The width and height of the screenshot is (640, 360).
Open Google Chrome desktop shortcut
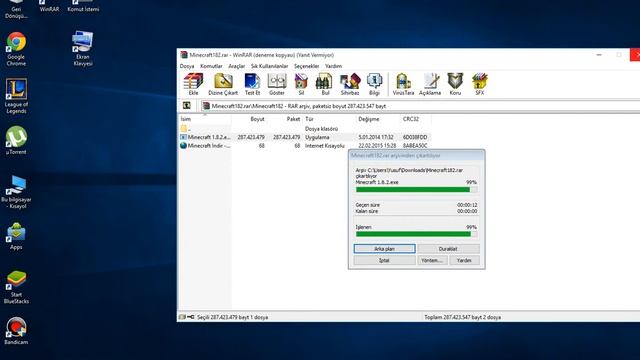(16, 49)
